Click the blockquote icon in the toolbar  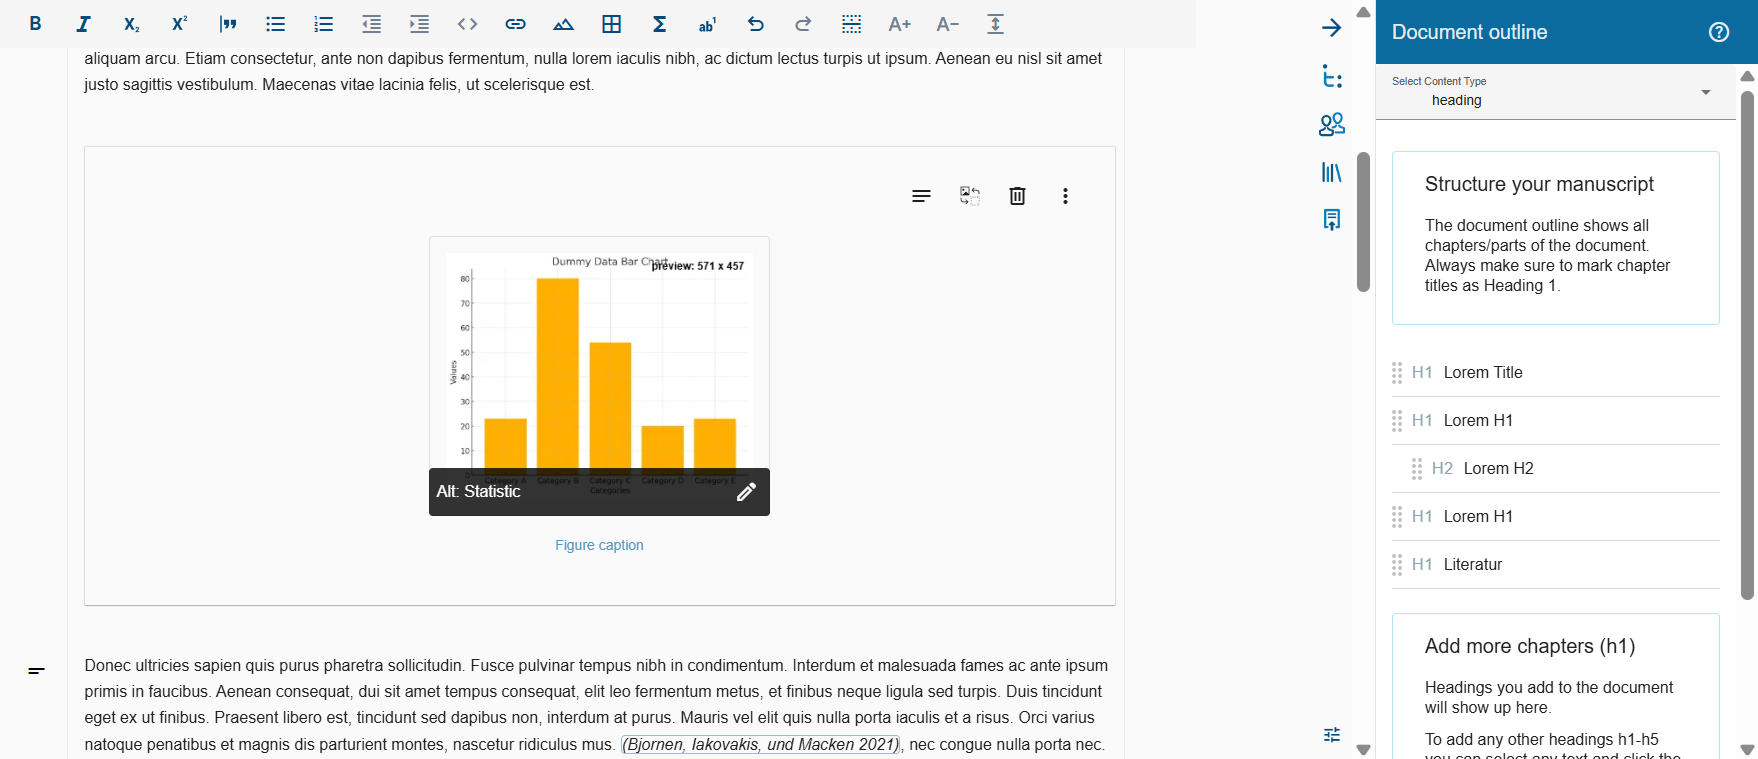coord(228,24)
